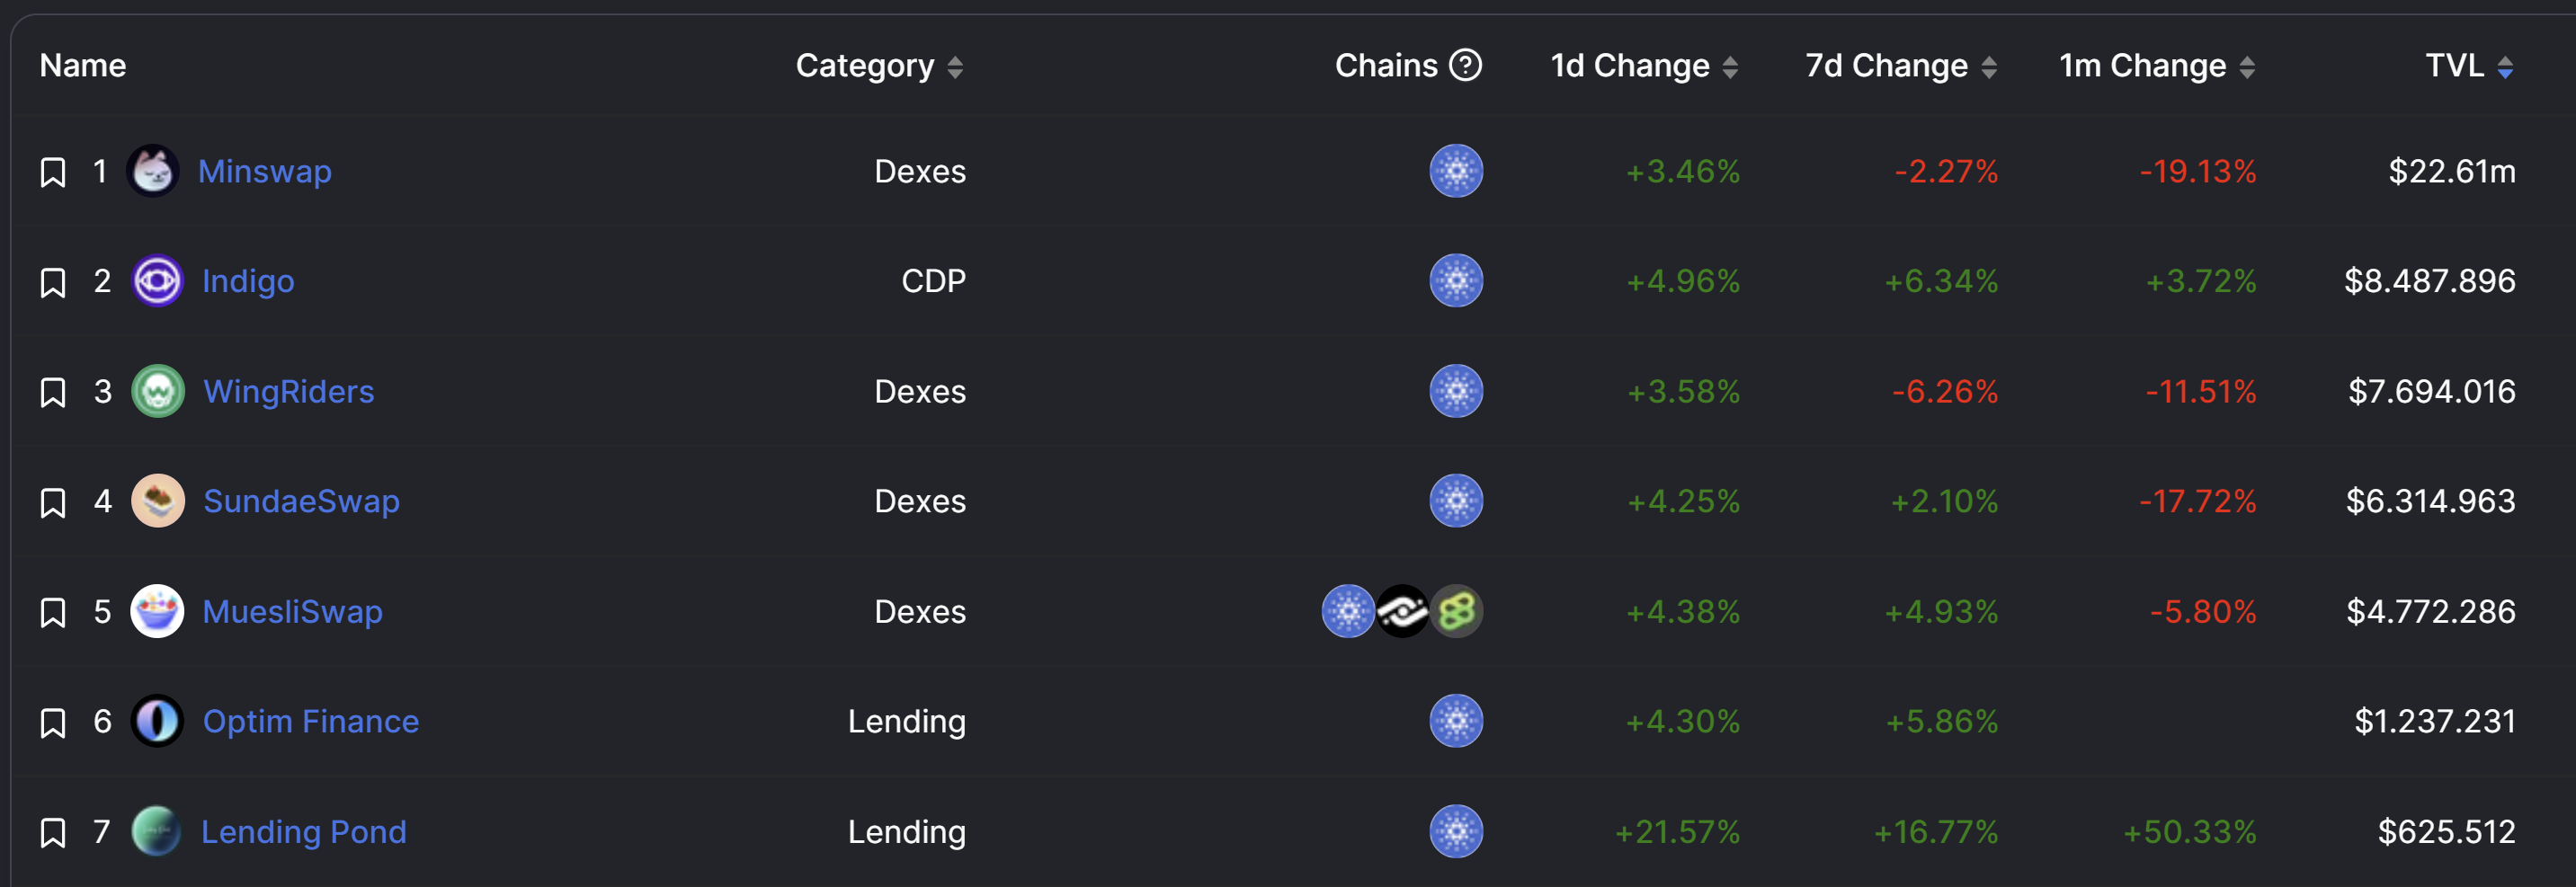Bookmark the WingRiders protocol
This screenshot has width=2576, height=887.
click(52, 391)
